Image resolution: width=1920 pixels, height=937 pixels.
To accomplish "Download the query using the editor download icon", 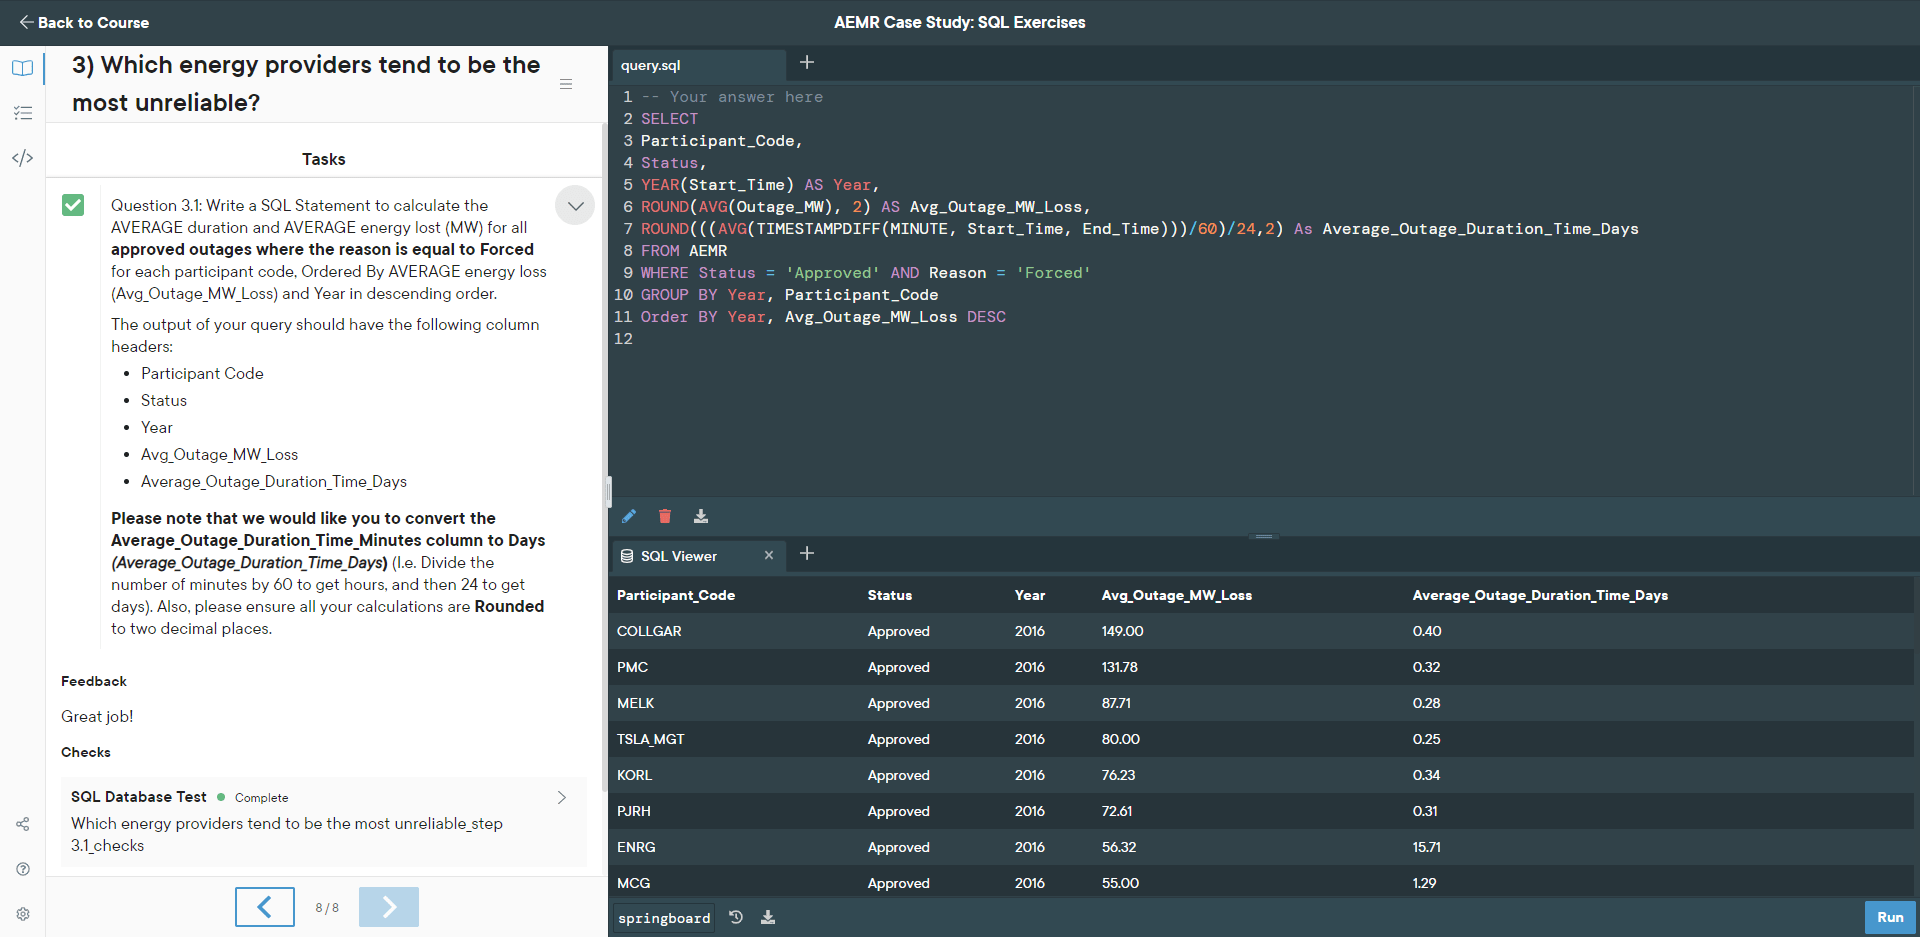I will point(701,516).
